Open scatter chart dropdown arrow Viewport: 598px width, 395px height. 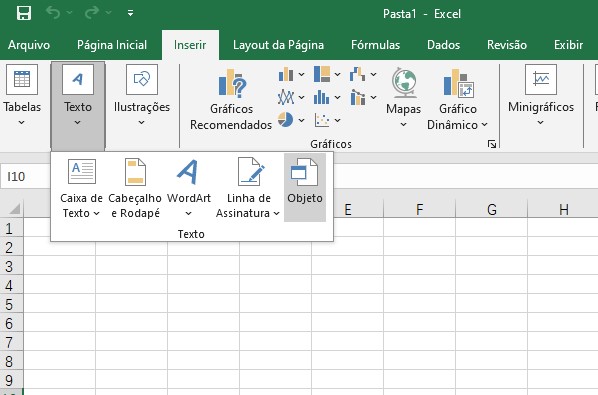[x=338, y=120]
